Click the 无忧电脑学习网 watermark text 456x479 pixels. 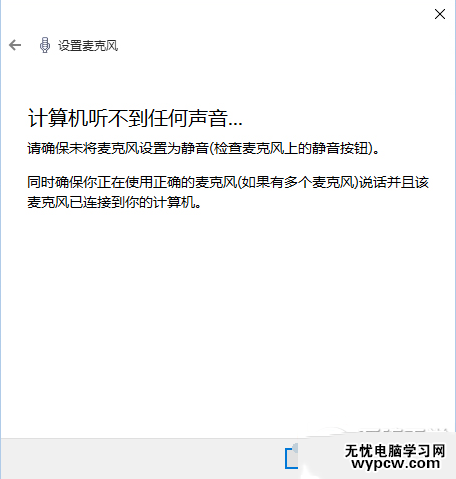(395, 451)
